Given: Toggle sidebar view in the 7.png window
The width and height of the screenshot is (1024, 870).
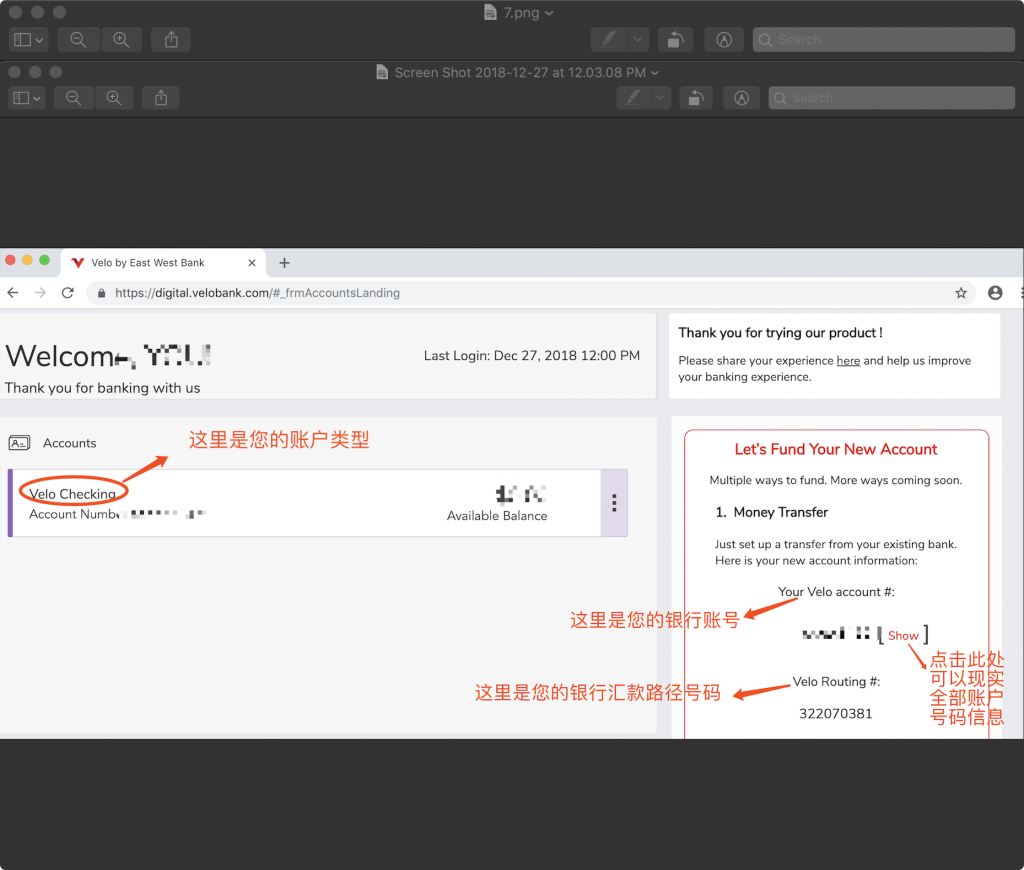Looking at the screenshot, I should pos(28,40).
